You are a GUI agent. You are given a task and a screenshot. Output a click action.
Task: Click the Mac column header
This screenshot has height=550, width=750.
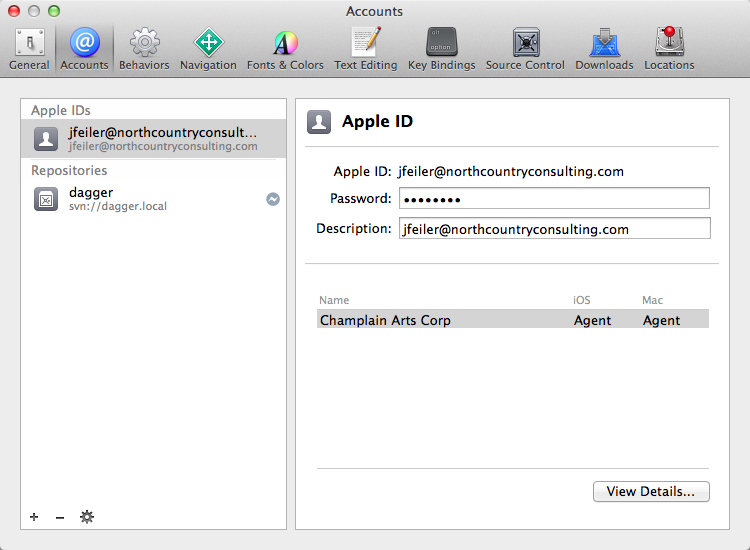tap(652, 300)
